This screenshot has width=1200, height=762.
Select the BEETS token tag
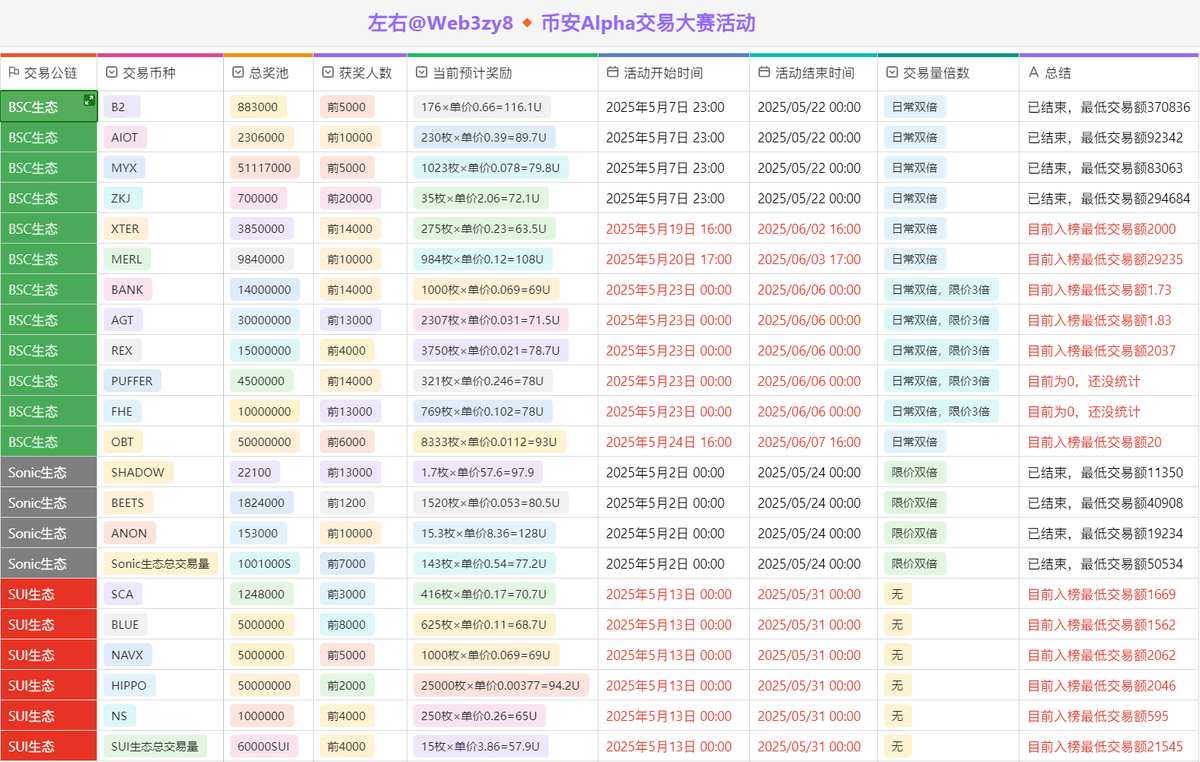[128, 503]
